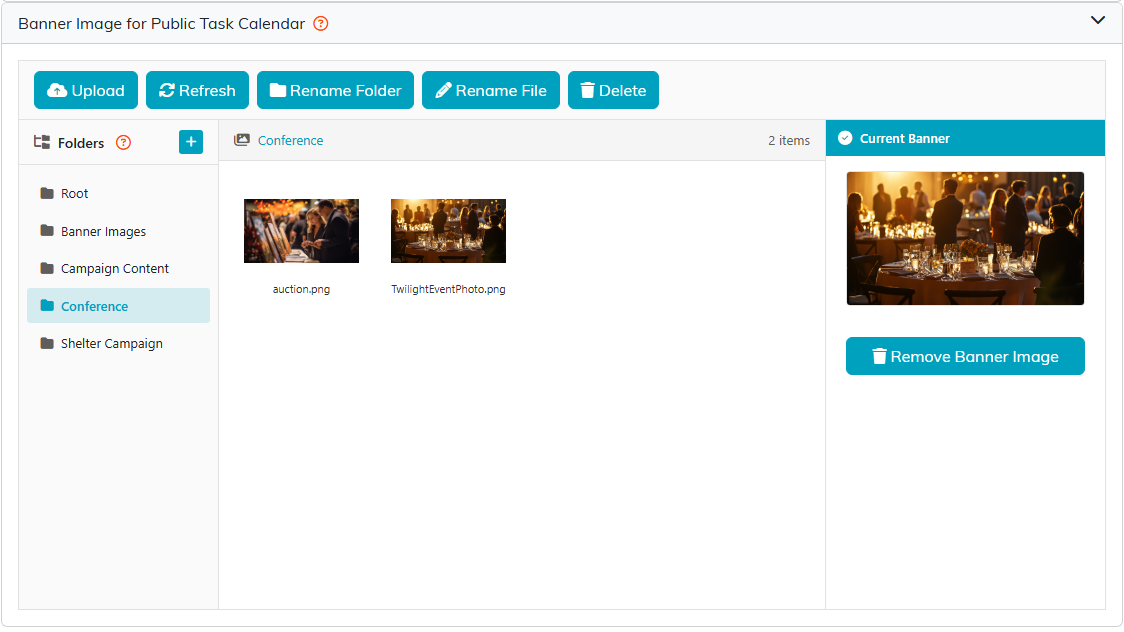Viewport: 1124px width, 632px height.
Task: Open help icon beside Banner Image title
Action: [321, 24]
